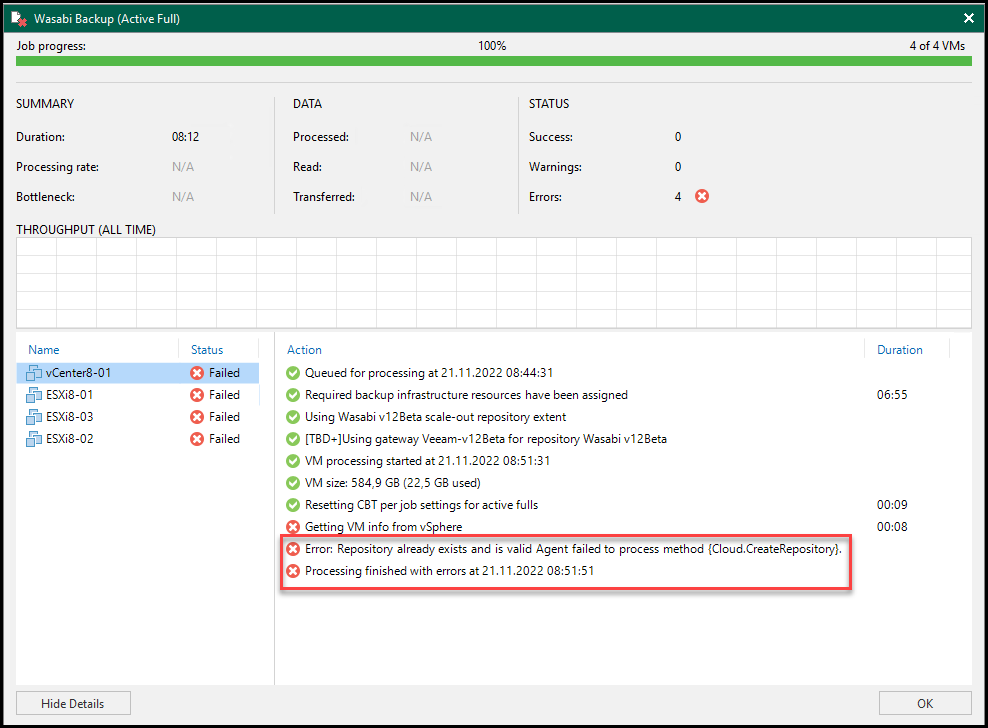Click the 'THROUGHPUT (ALL TIME)' heading
The width and height of the screenshot is (988, 728).
pyautogui.click(x=86, y=230)
